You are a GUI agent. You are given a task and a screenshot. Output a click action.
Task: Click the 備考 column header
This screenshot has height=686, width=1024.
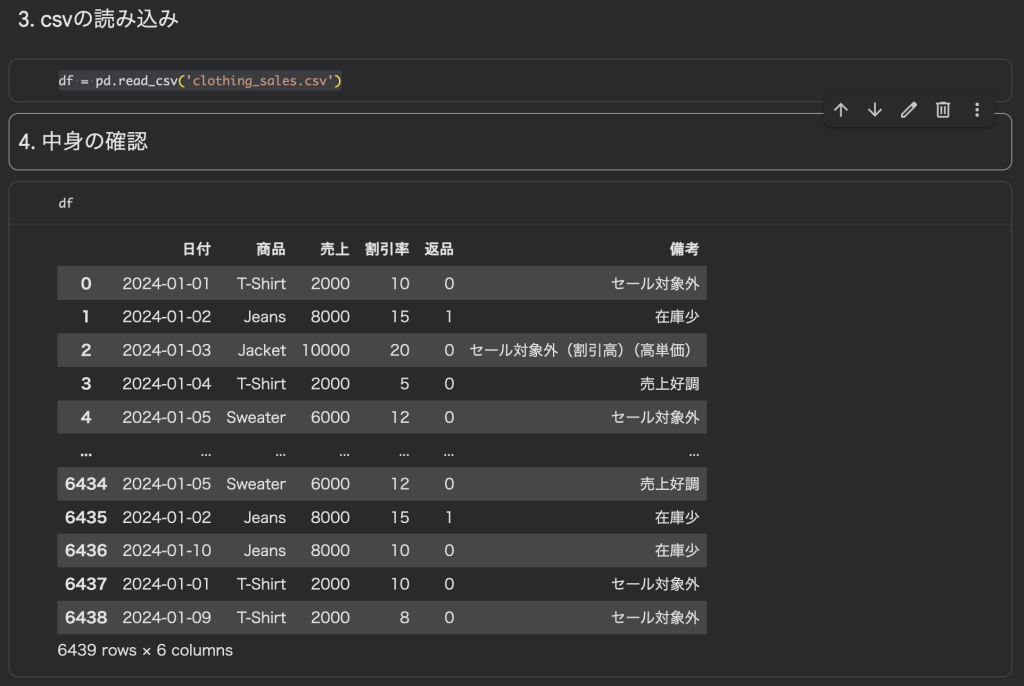[684, 249]
